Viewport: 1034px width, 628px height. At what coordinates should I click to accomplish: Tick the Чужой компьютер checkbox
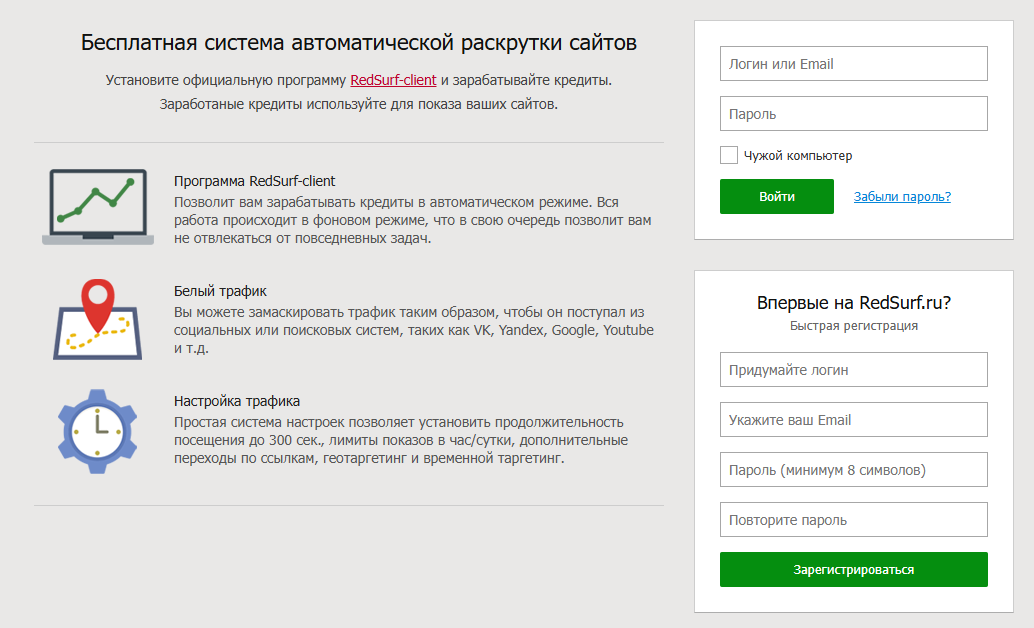(729, 155)
